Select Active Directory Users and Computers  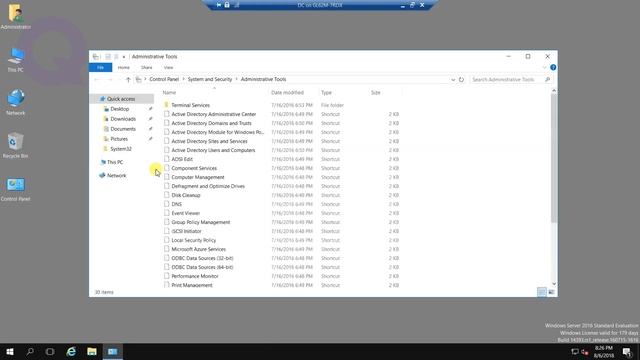tap(213, 150)
